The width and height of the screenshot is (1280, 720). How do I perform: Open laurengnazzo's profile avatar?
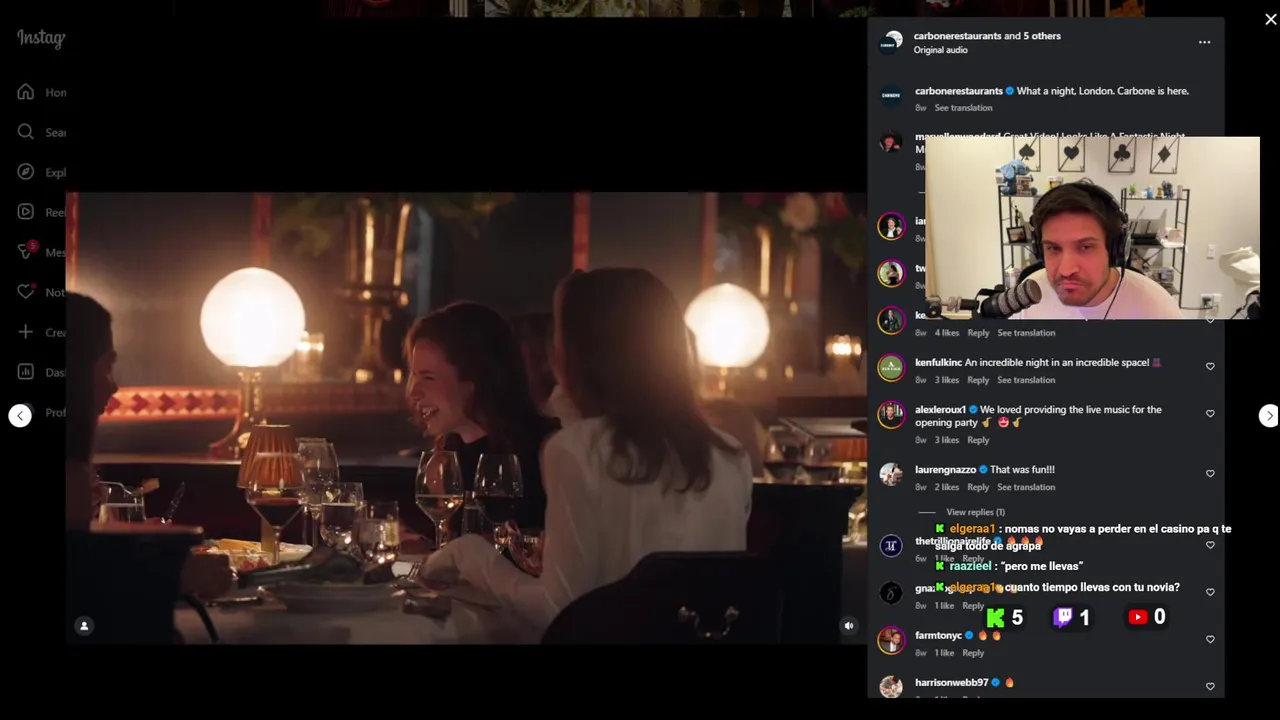(x=891, y=474)
